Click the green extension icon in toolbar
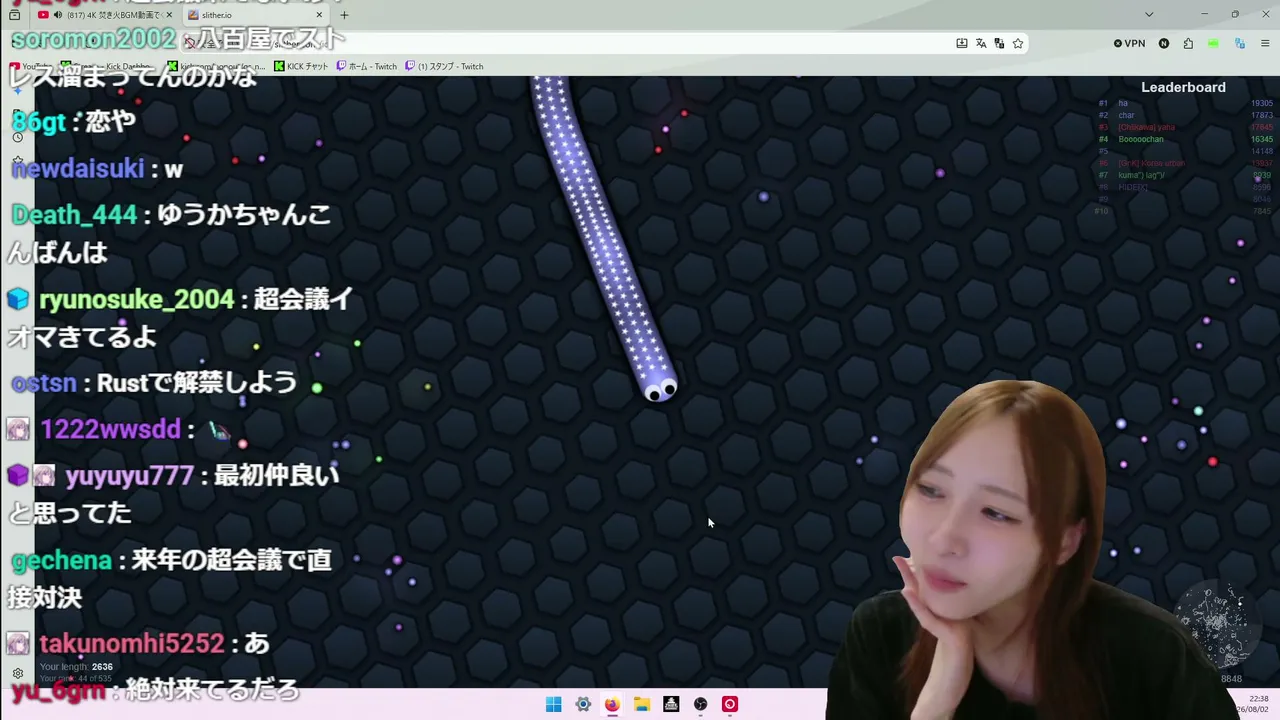Viewport: 1280px width, 720px height. (x=1213, y=43)
